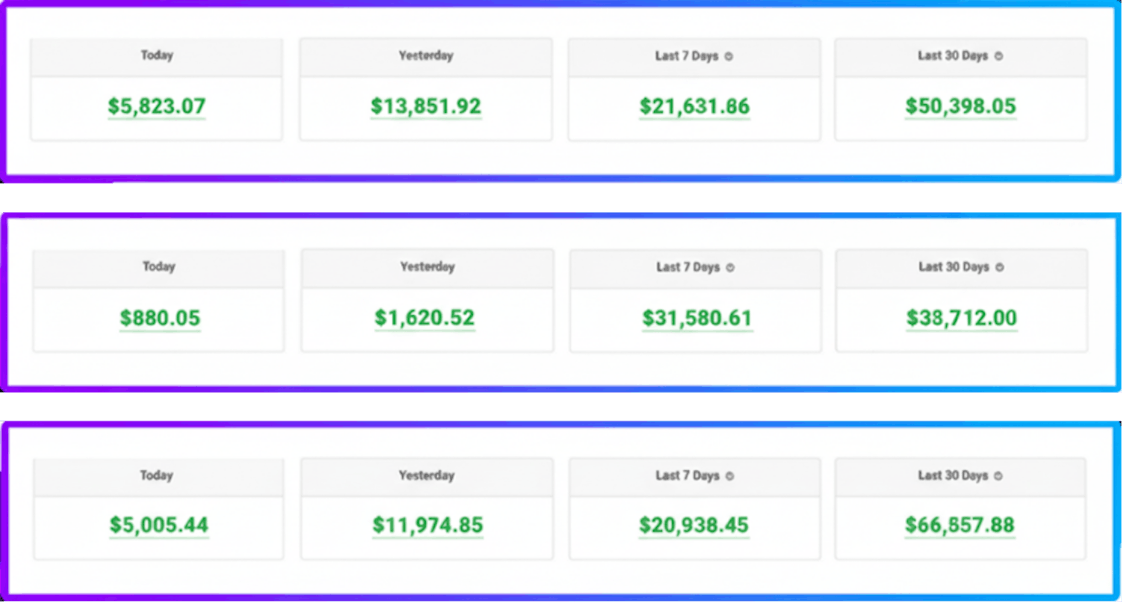1123x603 pixels.
Task: Click info icon beside Last 7 Days above $20,938.45
Action: 729,476
